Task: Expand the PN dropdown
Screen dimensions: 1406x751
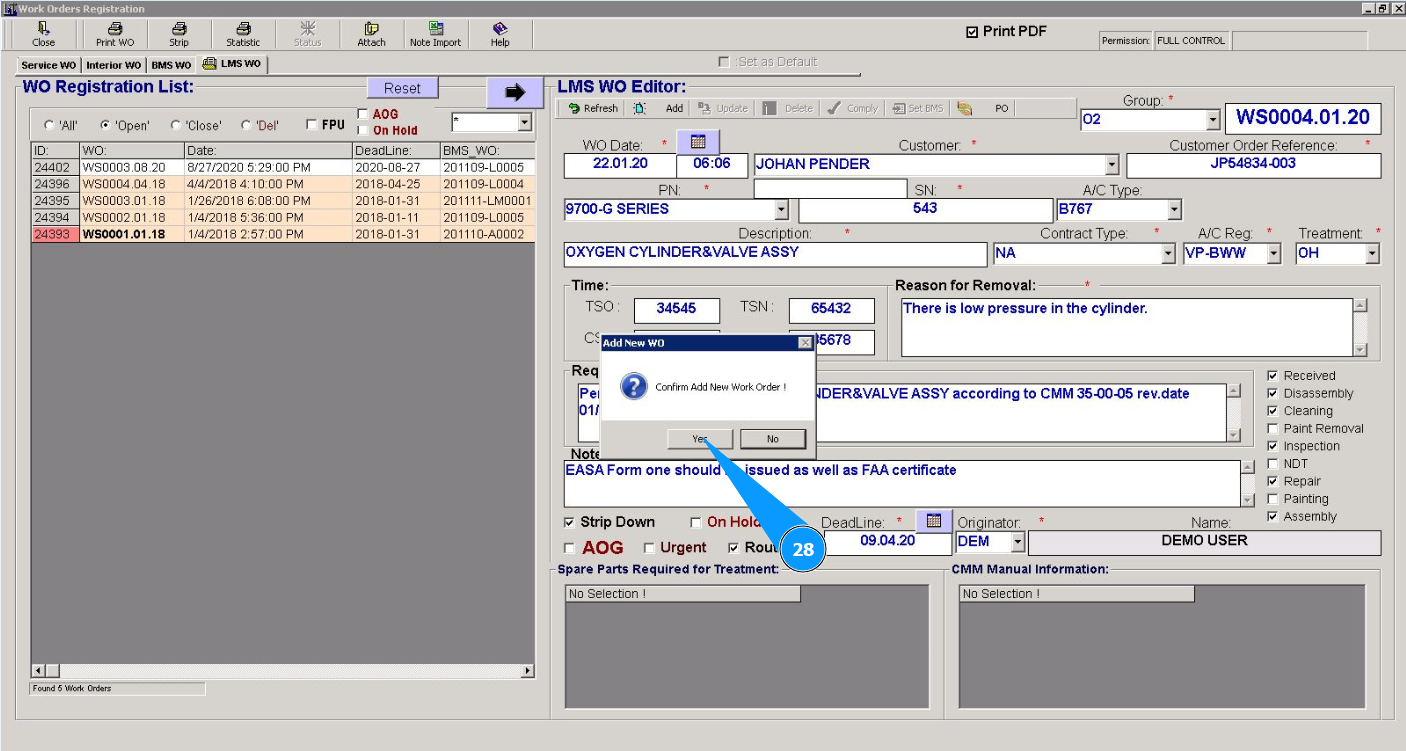Action: pyautogui.click(x=781, y=210)
